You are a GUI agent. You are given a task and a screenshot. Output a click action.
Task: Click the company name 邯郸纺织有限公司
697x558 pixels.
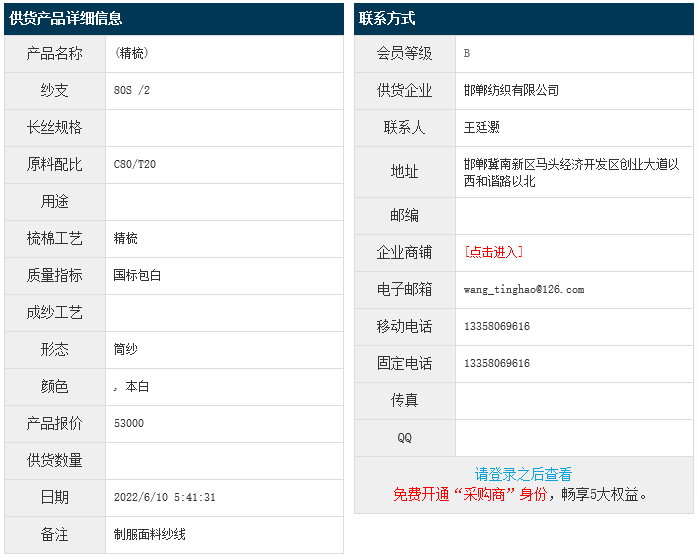(511, 90)
